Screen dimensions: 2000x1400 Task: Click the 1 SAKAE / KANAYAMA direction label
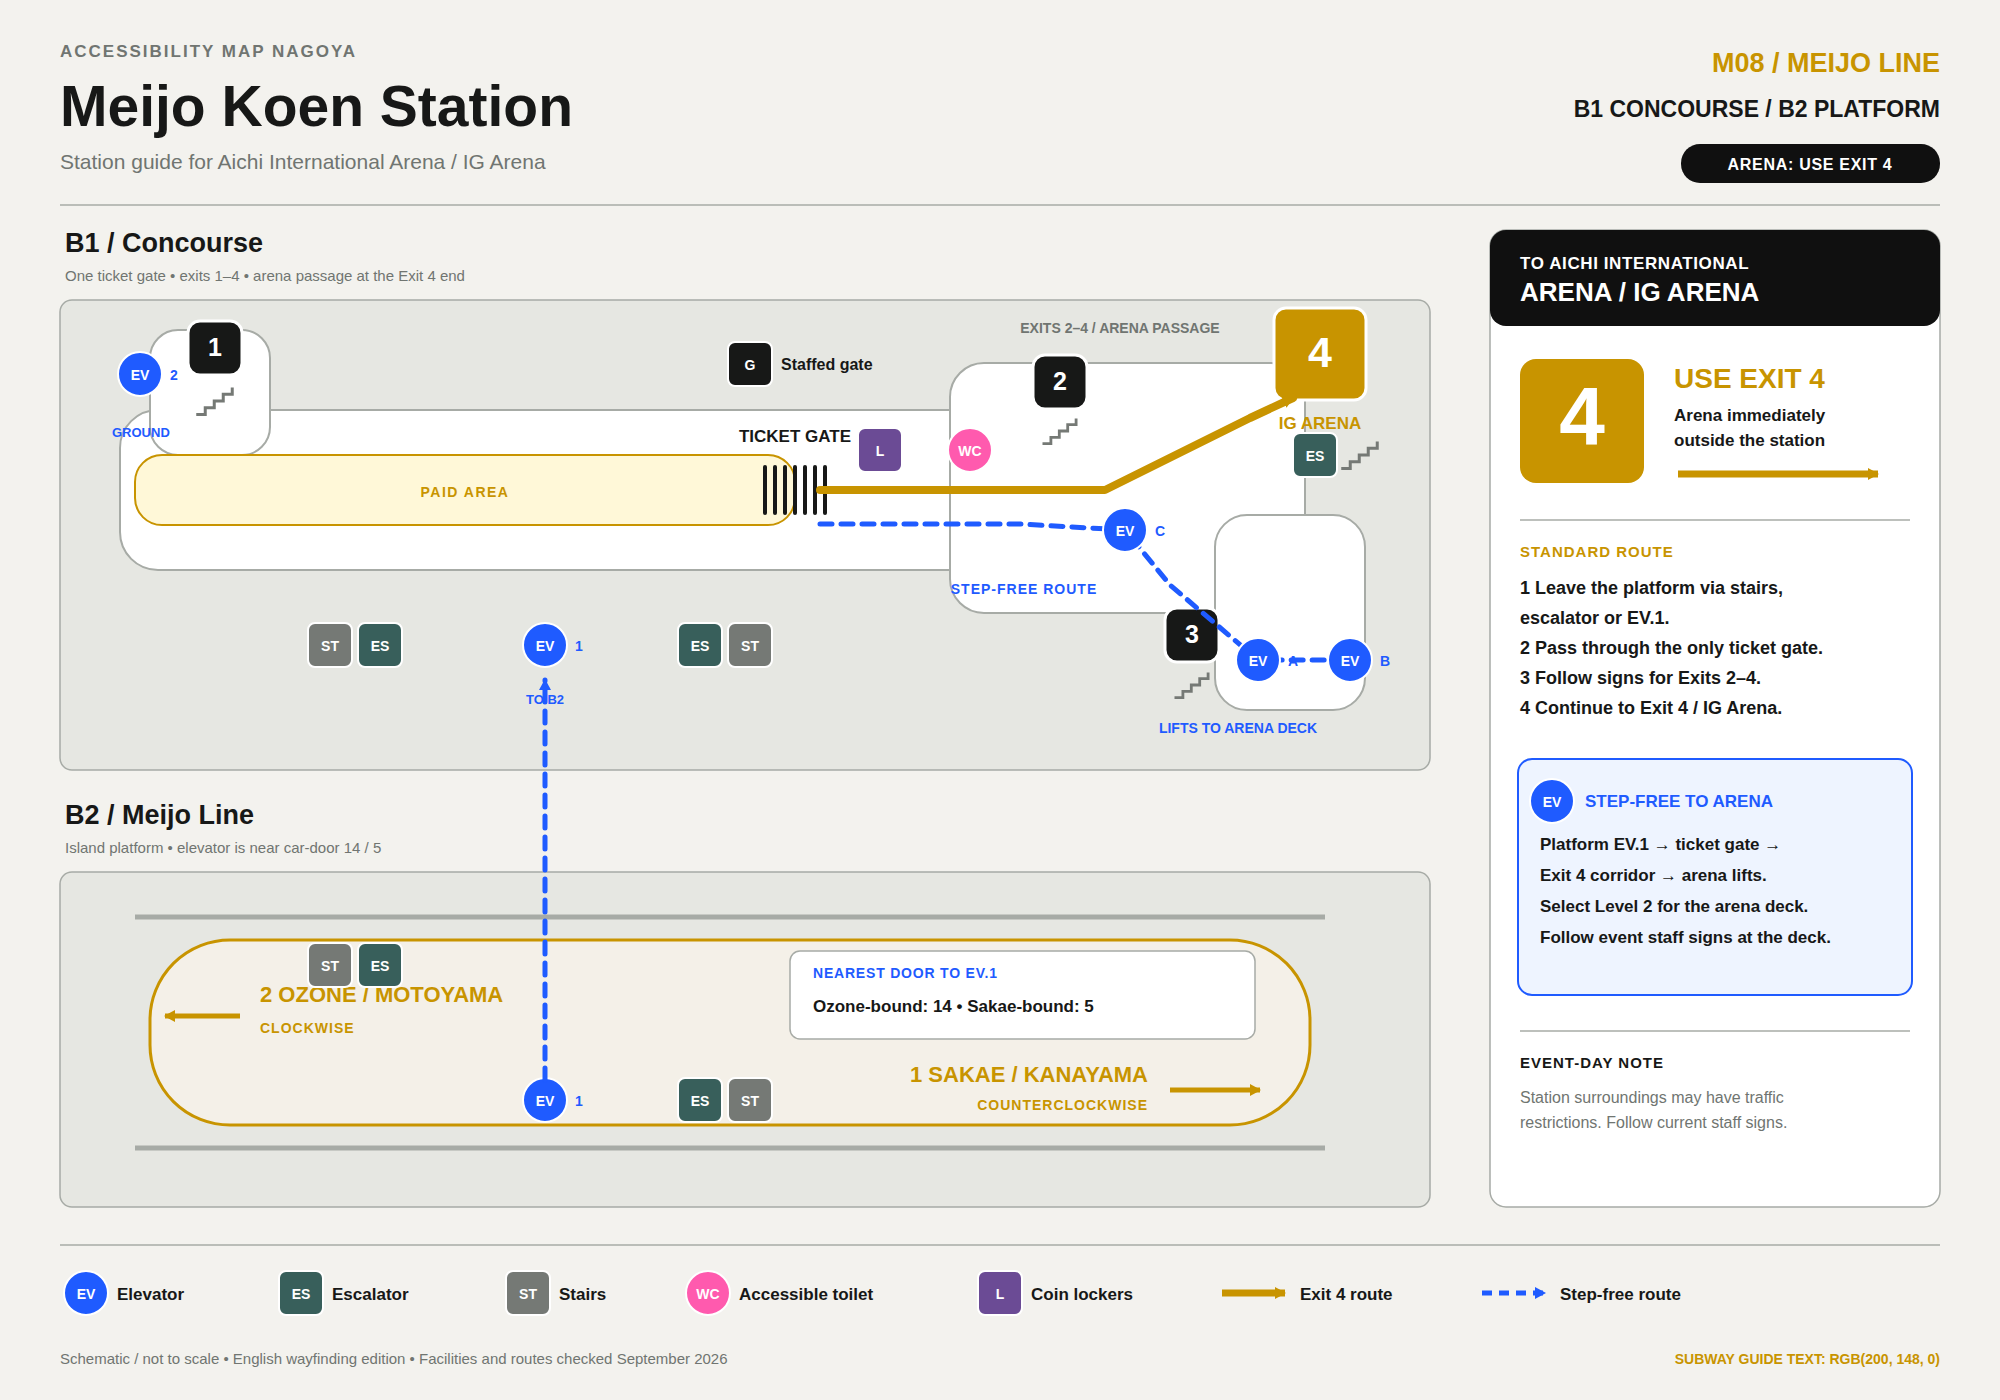click(1028, 1075)
